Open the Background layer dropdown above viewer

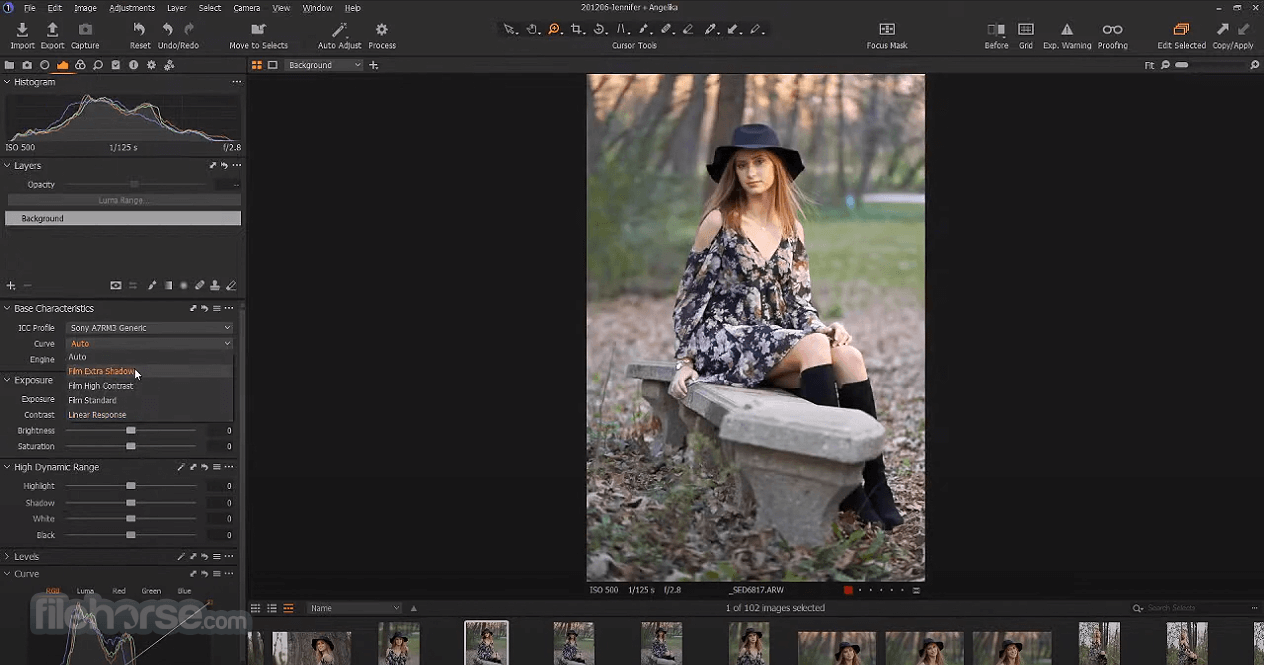click(325, 65)
